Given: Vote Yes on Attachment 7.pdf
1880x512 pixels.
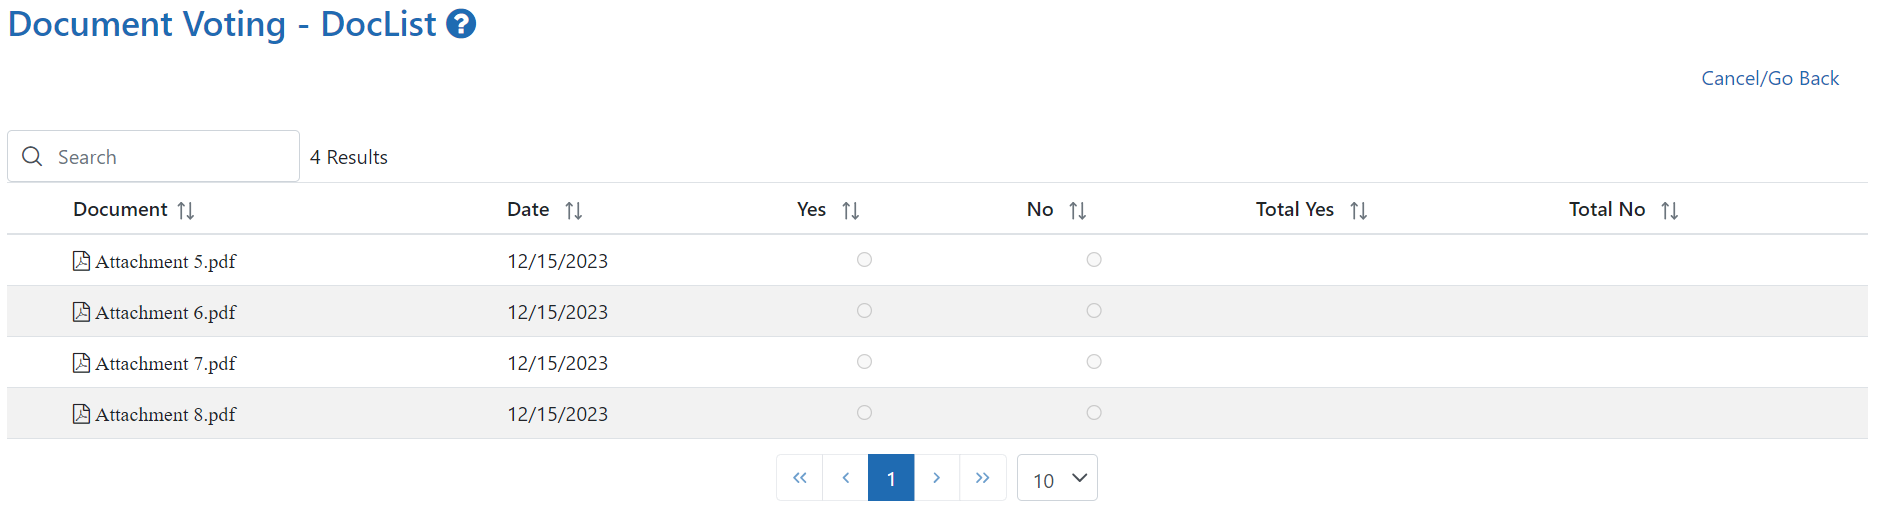Looking at the screenshot, I should click(x=865, y=362).
